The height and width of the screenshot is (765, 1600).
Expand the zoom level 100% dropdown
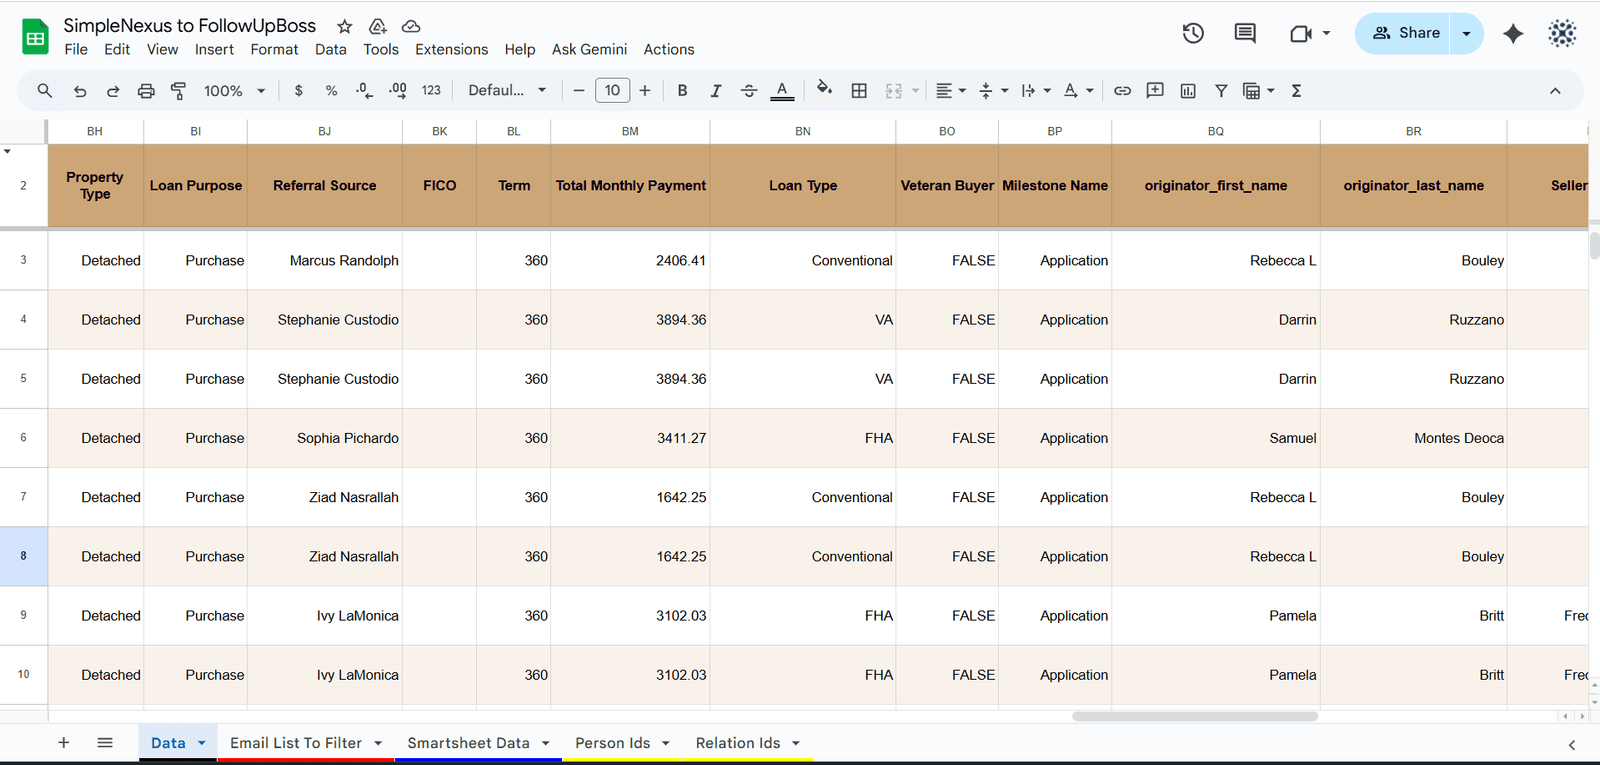point(234,91)
